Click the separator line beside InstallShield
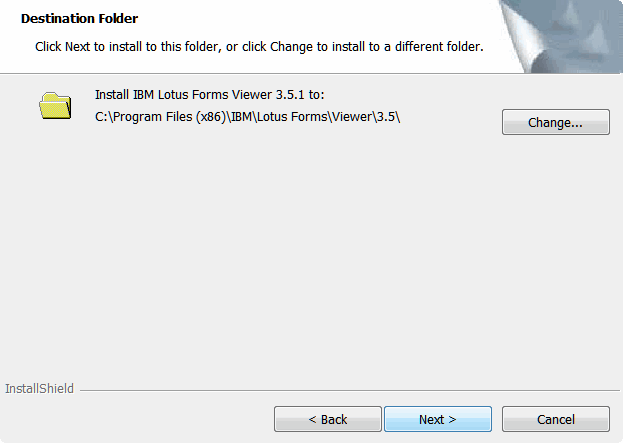This screenshot has height=443, width=623. tap(350, 391)
